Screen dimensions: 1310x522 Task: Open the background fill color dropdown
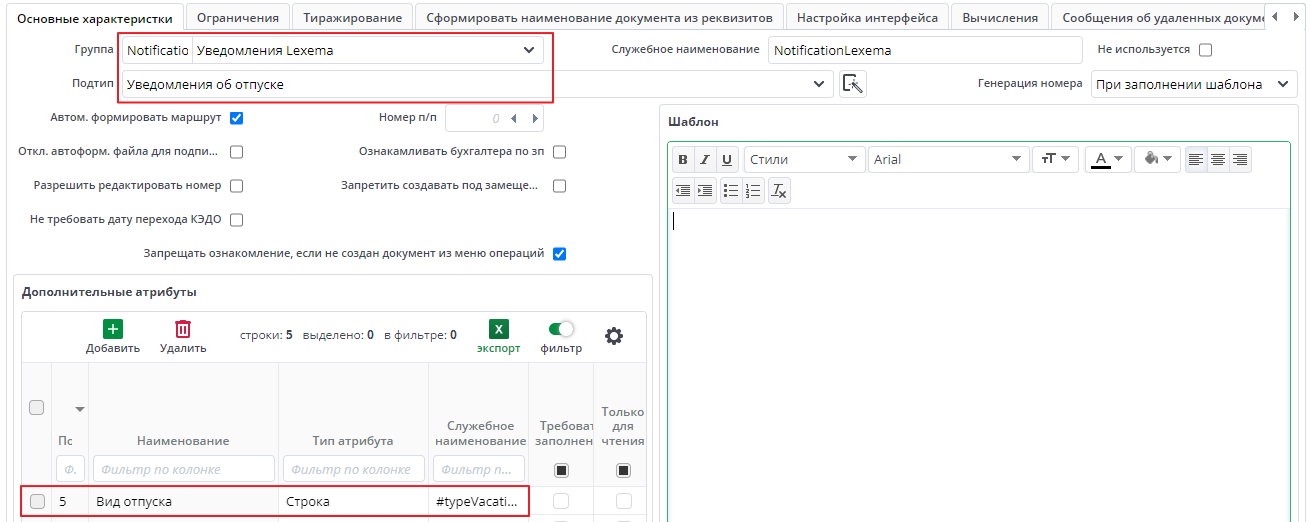coord(1158,160)
